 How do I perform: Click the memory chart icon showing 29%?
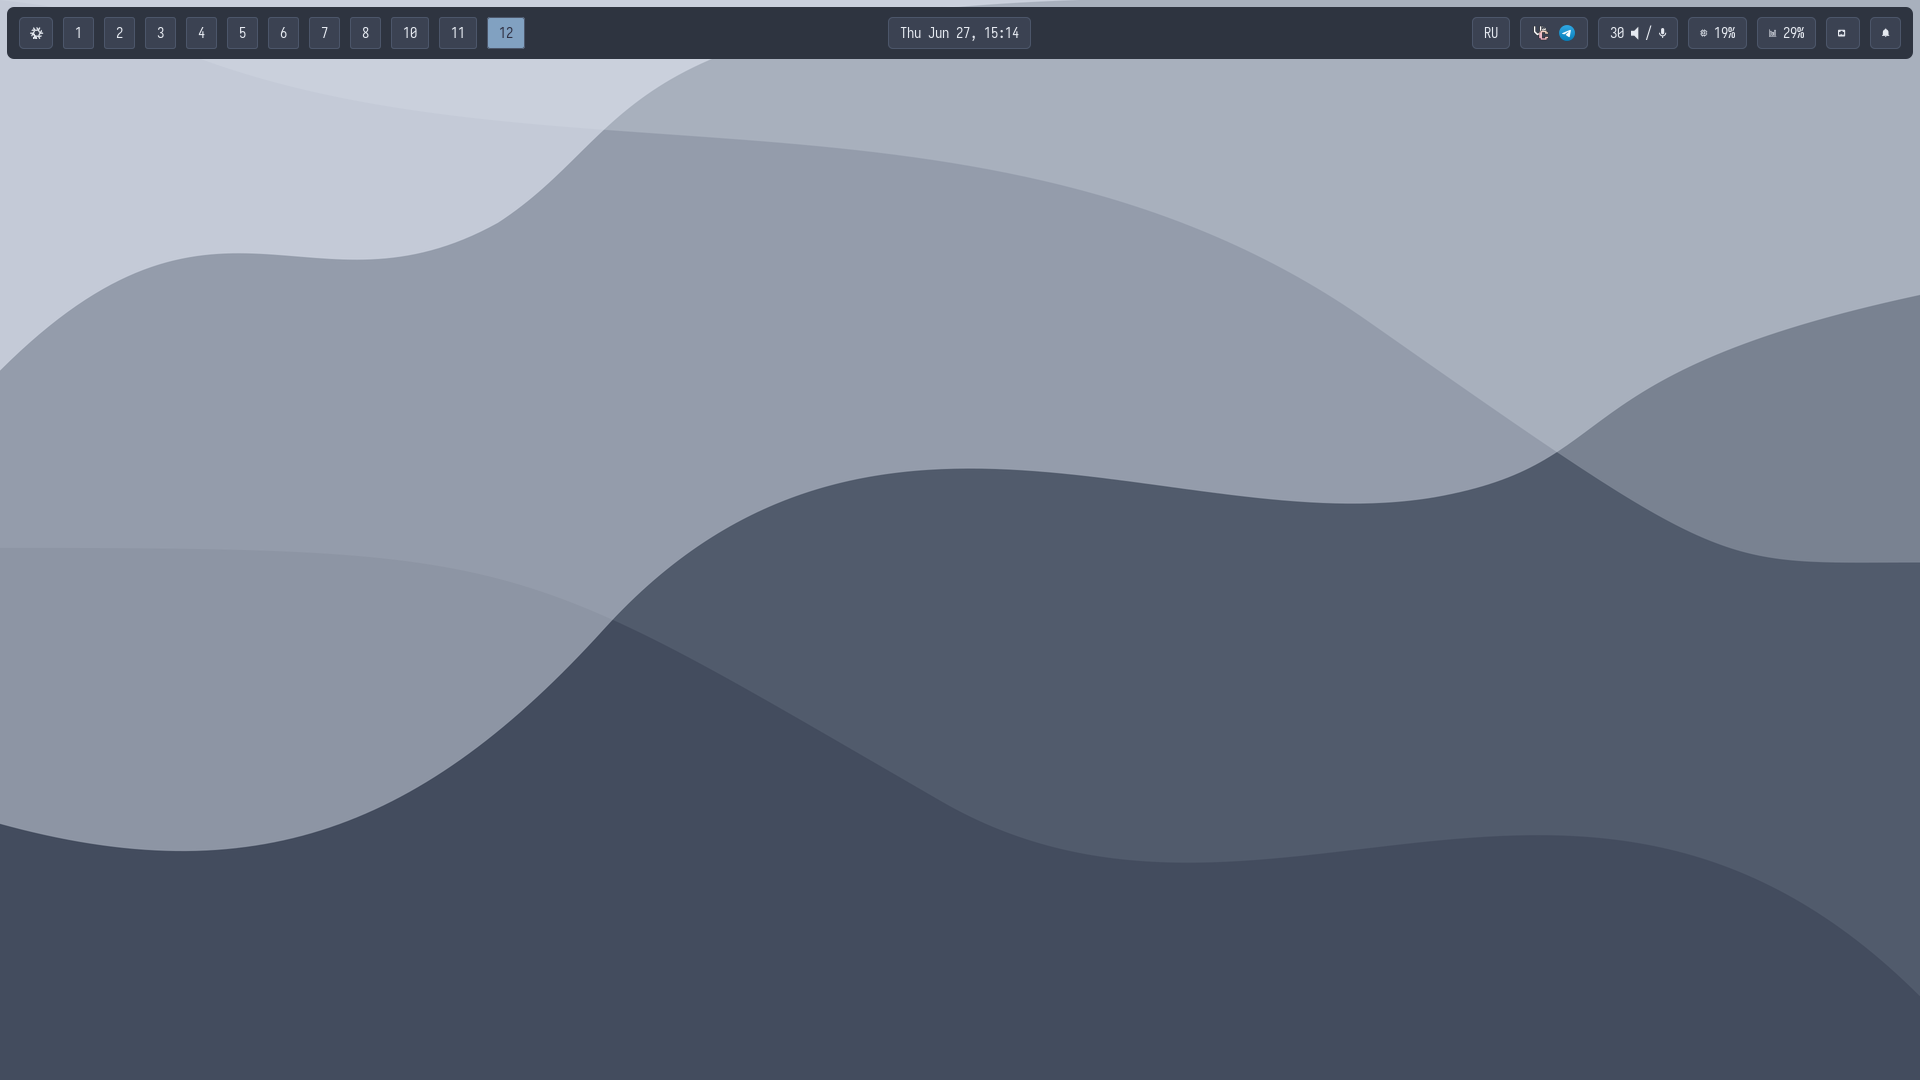point(1772,33)
